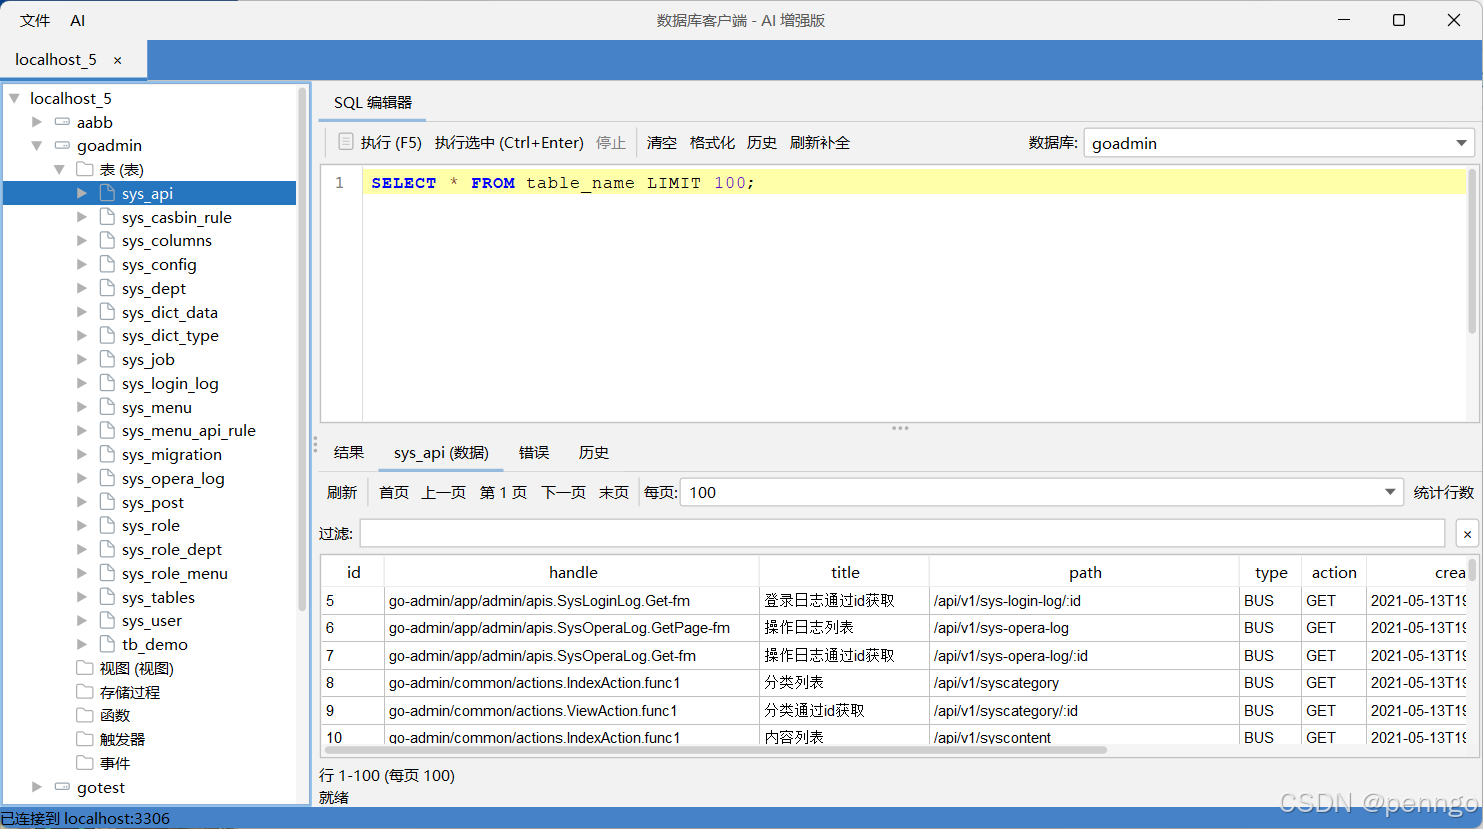
Task: Click the aabb database icon
Action: point(62,122)
